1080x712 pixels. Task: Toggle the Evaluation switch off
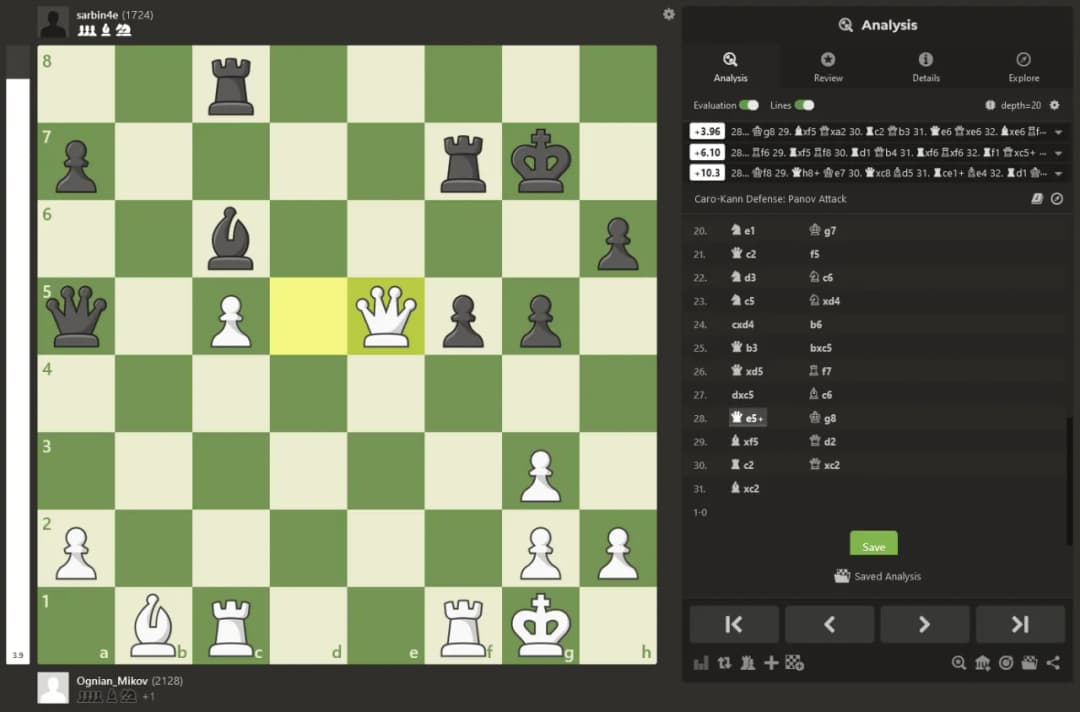tap(748, 105)
